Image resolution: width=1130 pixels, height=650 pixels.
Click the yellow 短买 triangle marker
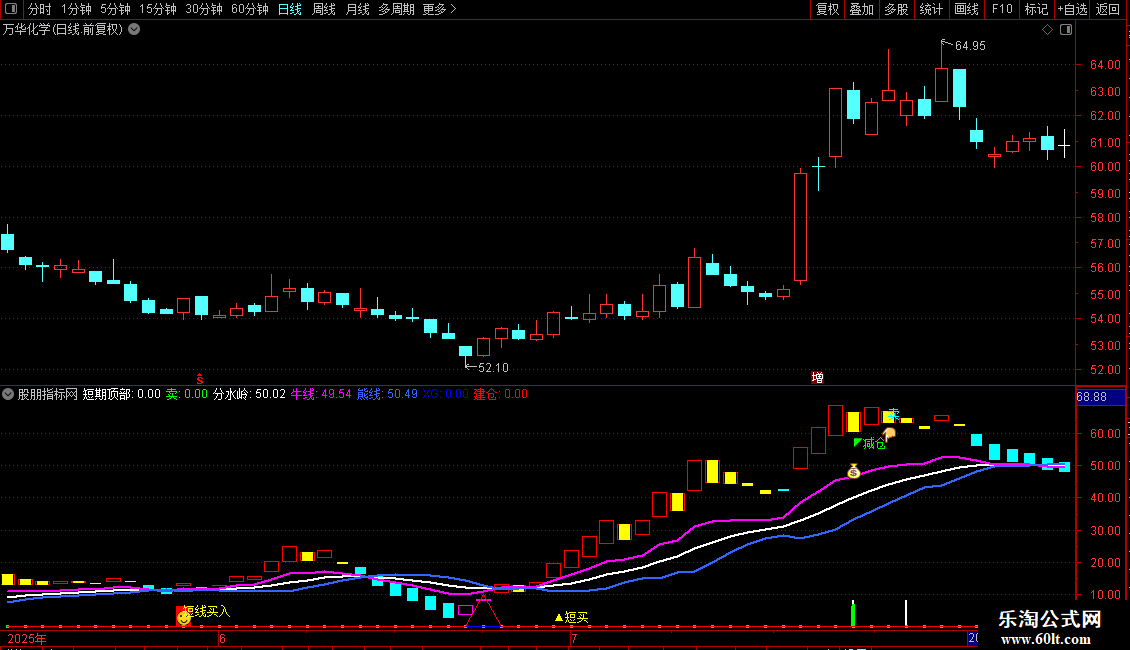[x=571, y=618]
